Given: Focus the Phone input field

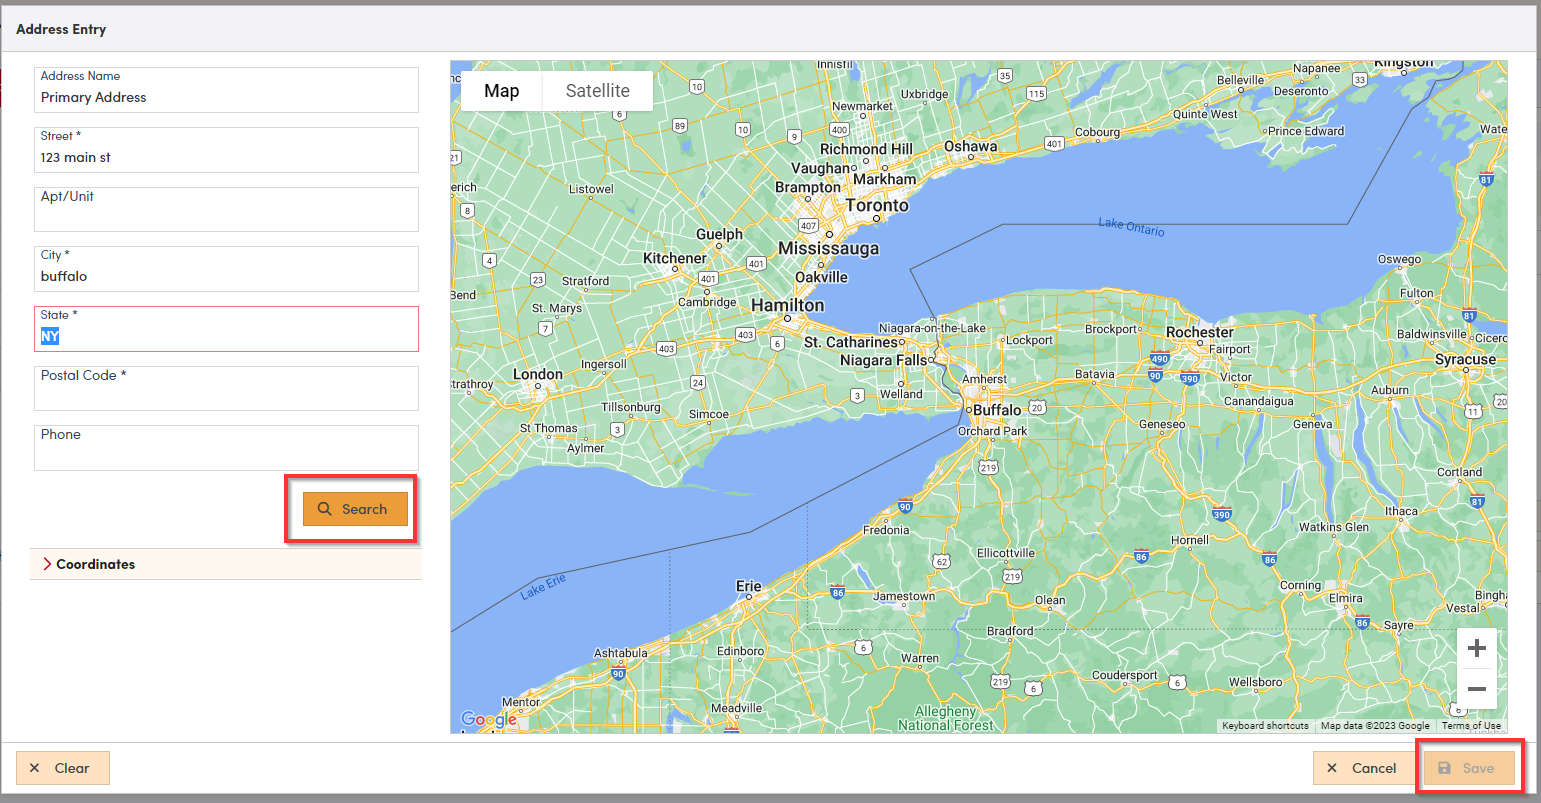Looking at the screenshot, I should point(226,455).
